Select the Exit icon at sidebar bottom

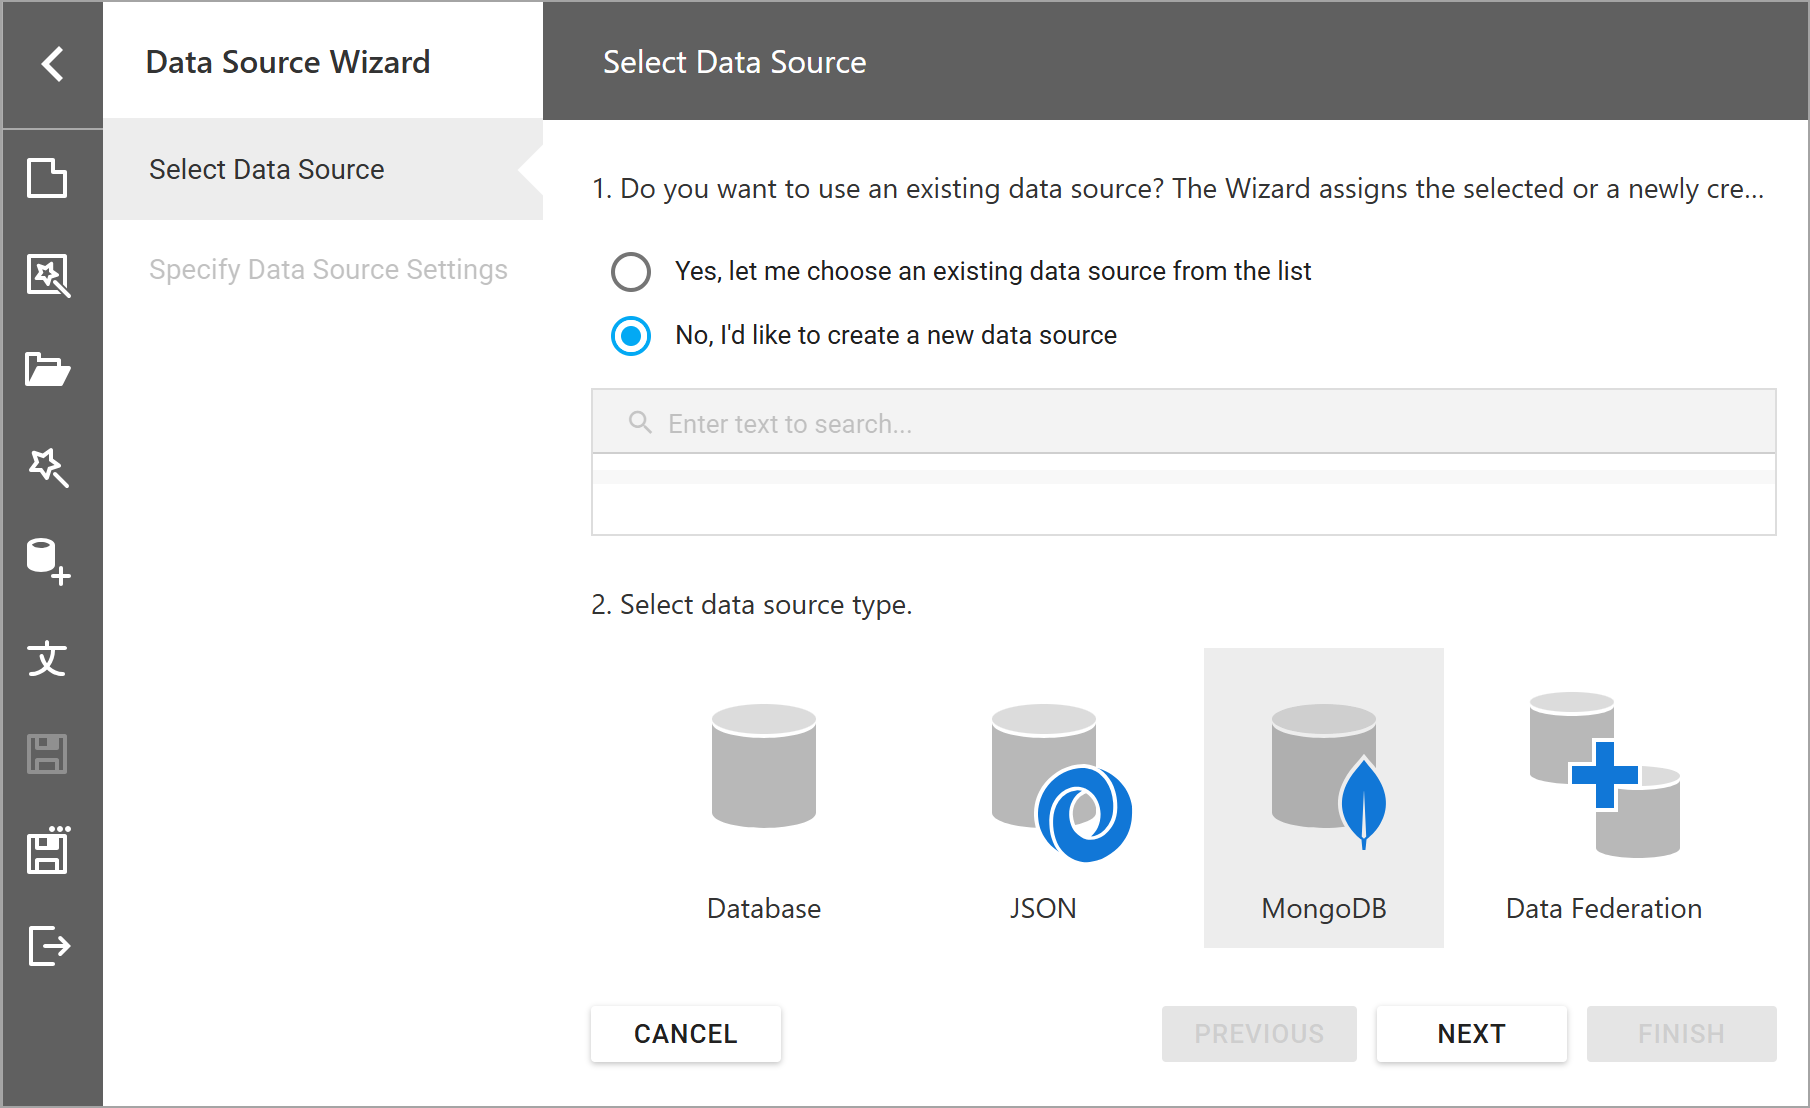(50, 947)
